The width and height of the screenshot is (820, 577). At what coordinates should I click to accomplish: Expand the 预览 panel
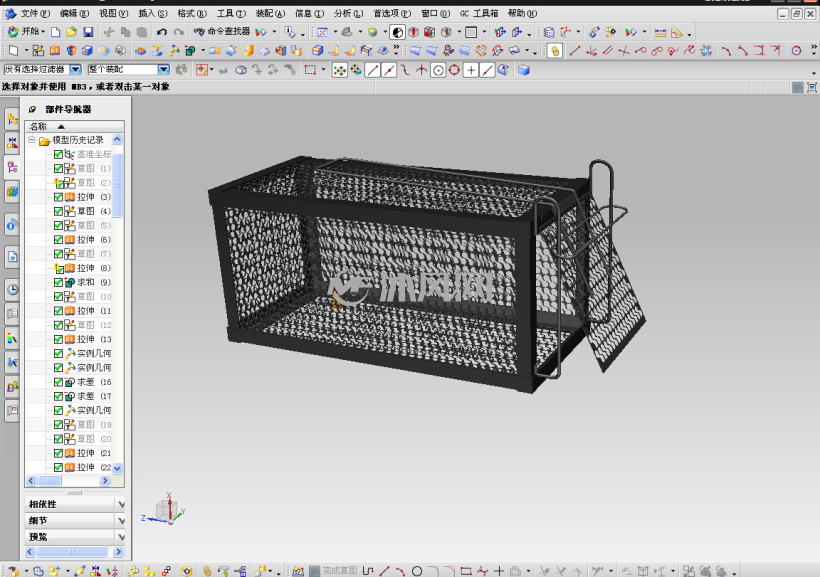75,537
